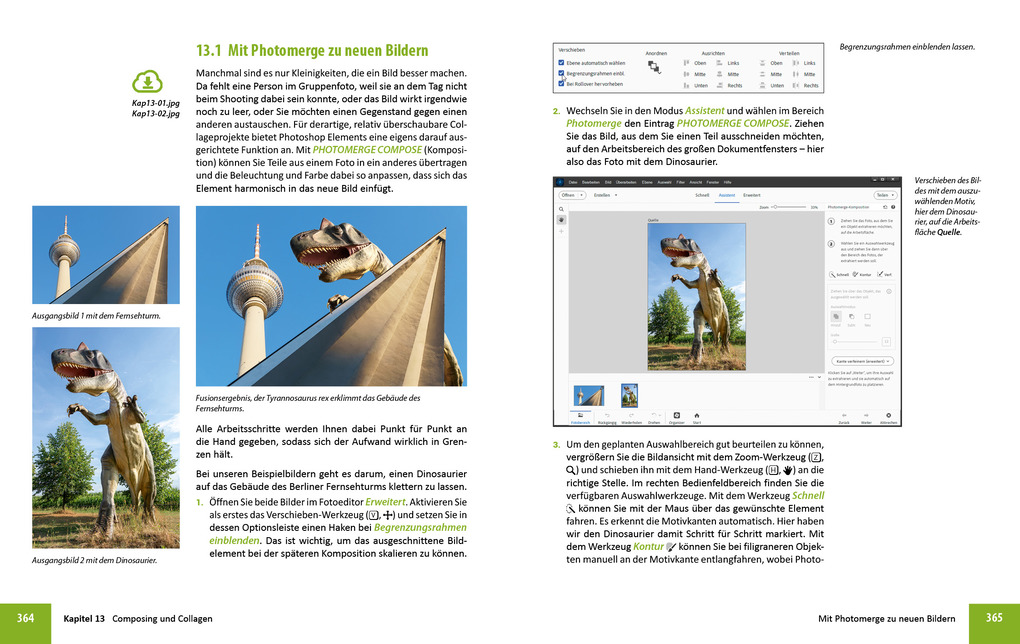This screenshot has width=1020, height=644.
Task: Toggle 'Begrenzungsrahmen einbl.' checkbox
Action: click(x=561, y=74)
